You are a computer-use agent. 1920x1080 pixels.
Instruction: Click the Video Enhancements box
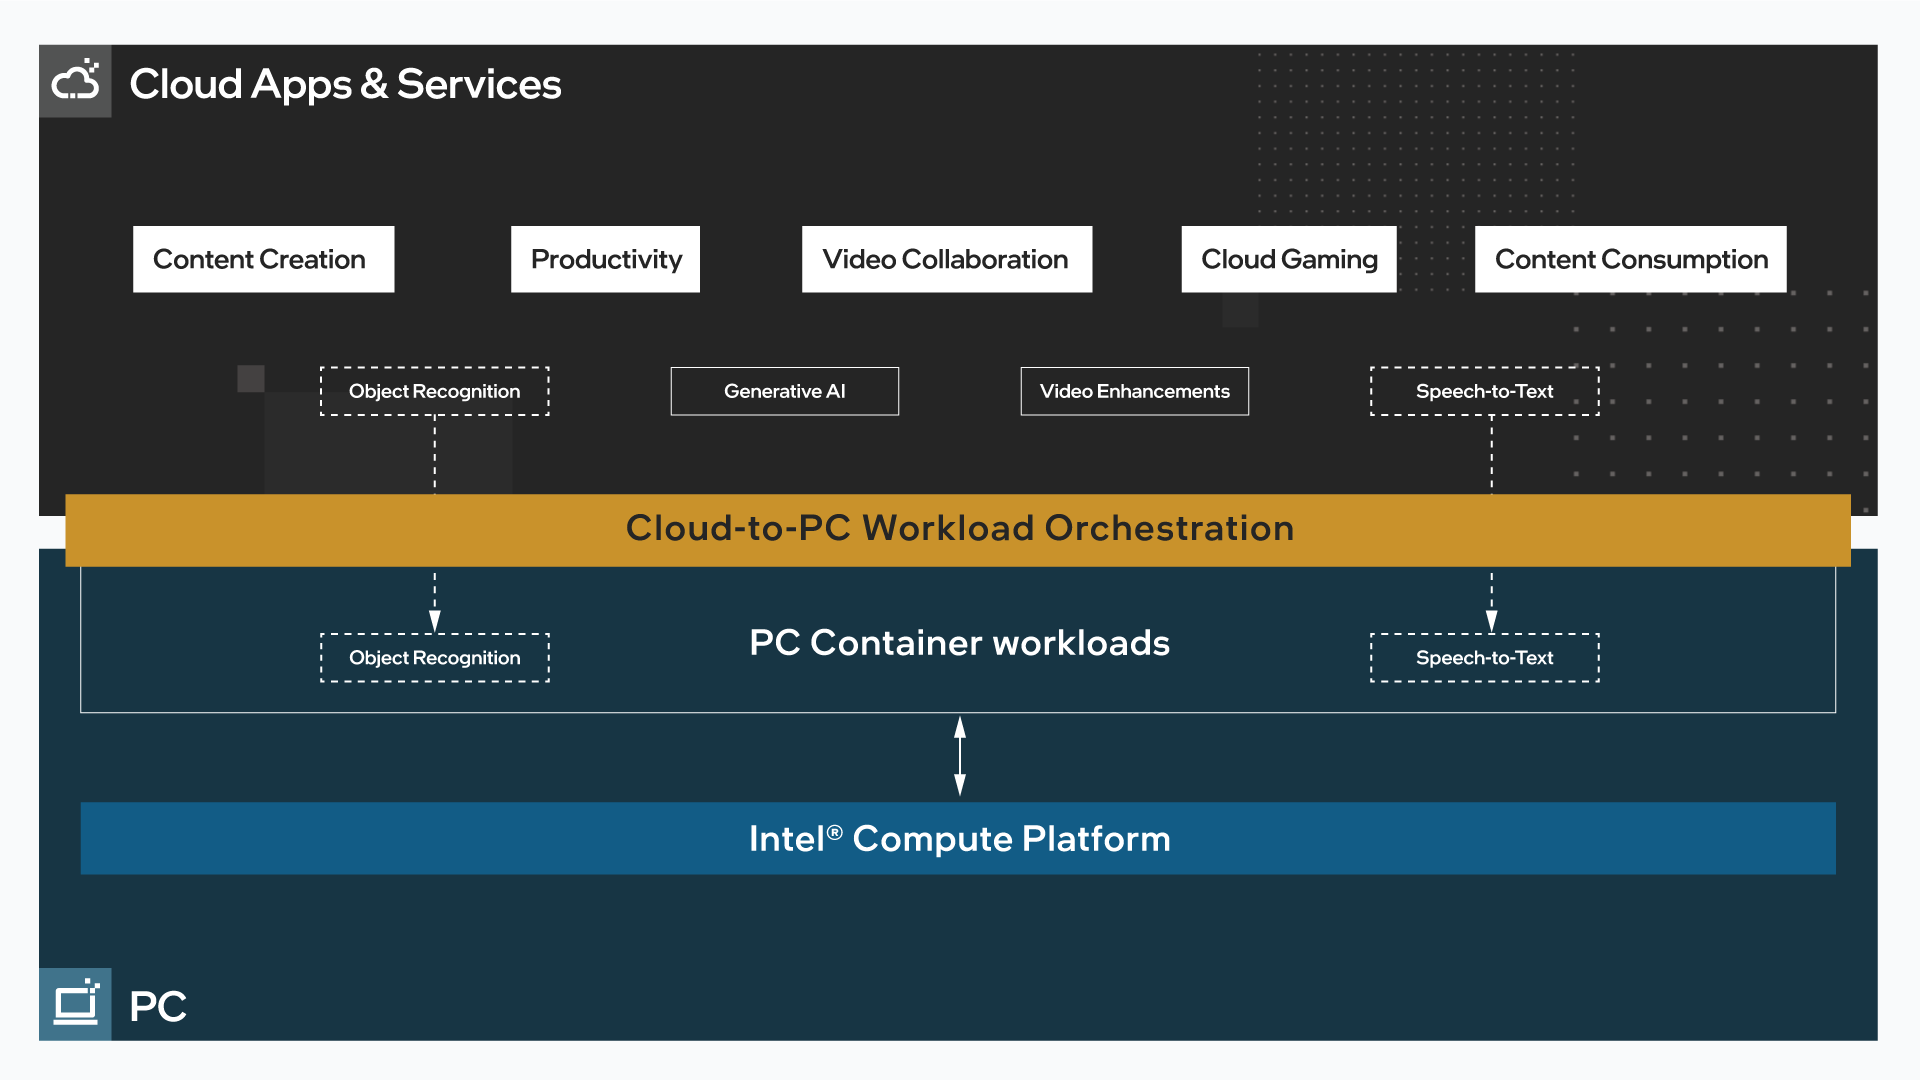click(x=1134, y=391)
